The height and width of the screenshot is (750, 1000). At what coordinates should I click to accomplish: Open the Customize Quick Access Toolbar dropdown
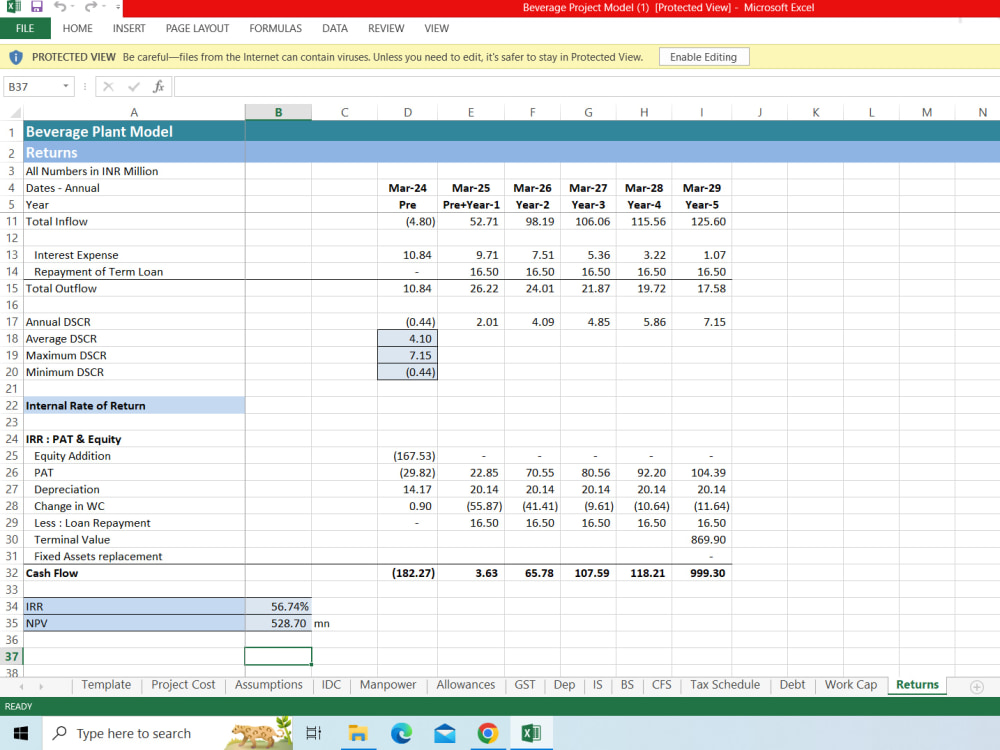[118, 7]
